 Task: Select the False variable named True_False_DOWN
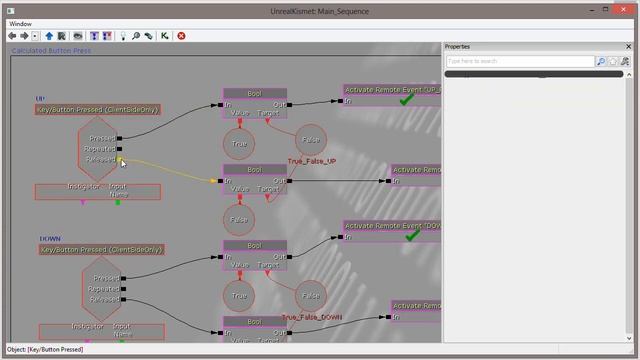point(311,296)
